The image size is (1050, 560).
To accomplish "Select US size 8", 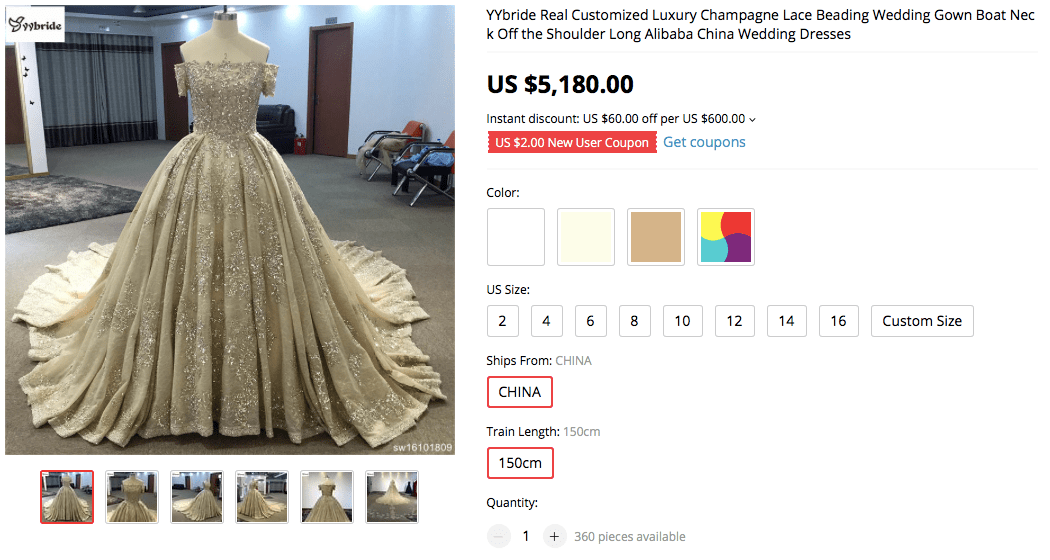I will point(635,321).
